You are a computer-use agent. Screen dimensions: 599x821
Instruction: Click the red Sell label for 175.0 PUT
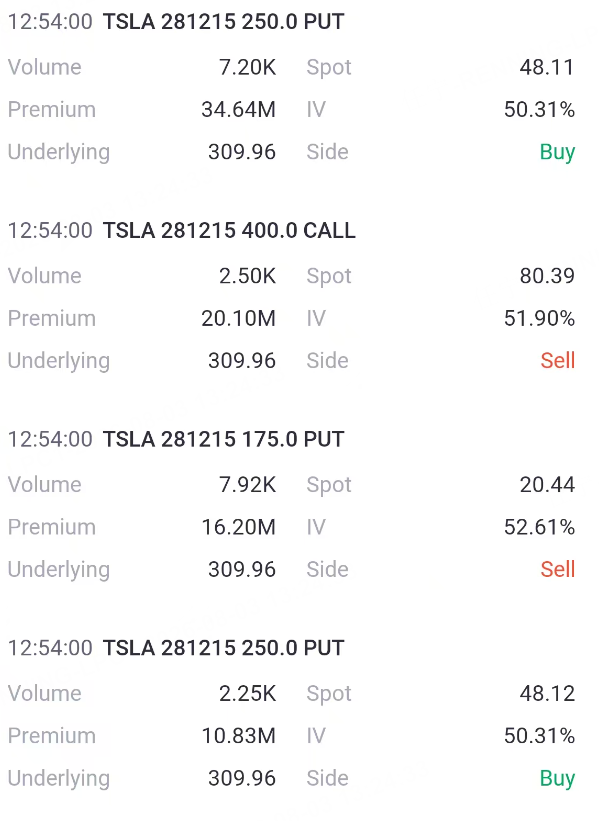(x=558, y=570)
